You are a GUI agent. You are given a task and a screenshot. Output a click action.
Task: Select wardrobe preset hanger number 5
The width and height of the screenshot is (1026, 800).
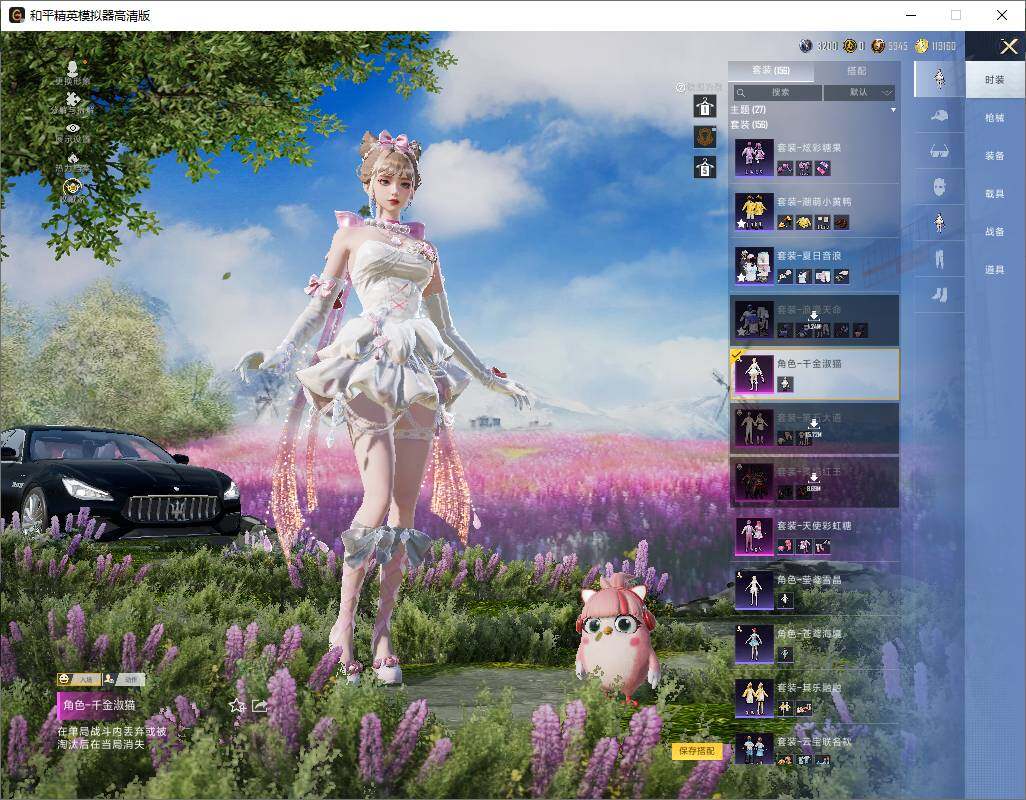pyautogui.click(x=704, y=167)
